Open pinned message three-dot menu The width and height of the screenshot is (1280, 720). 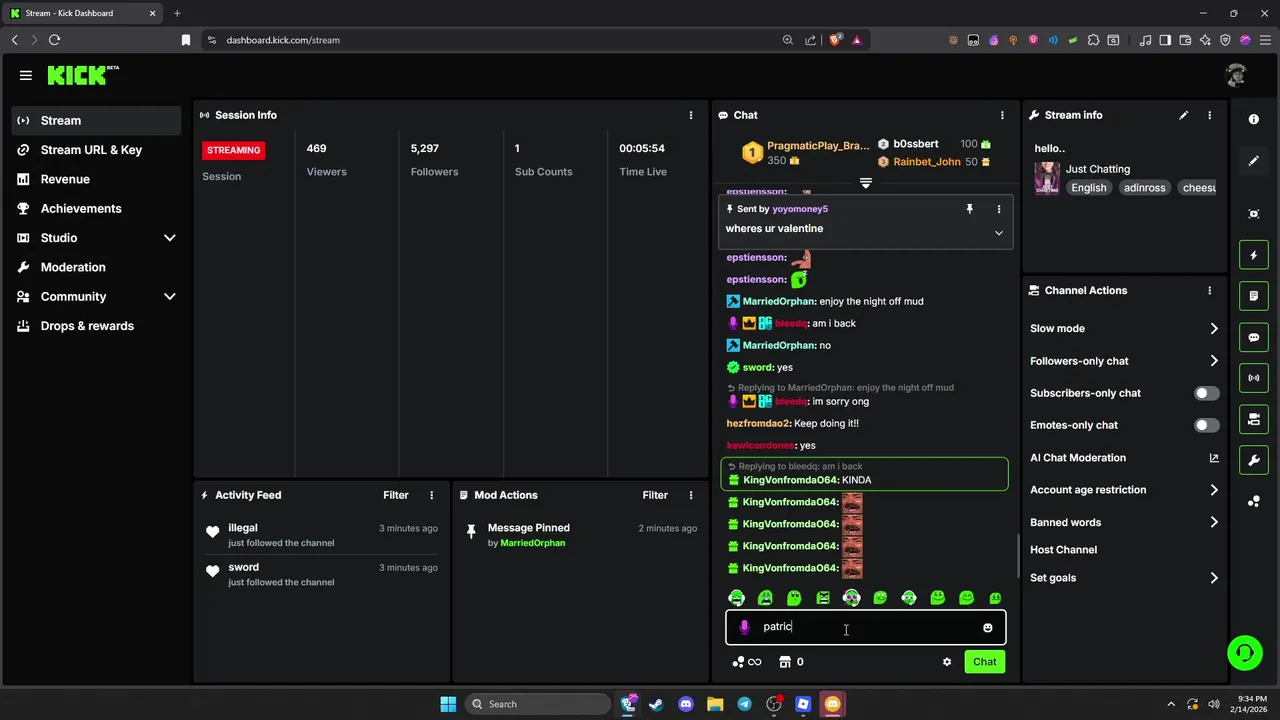(998, 209)
